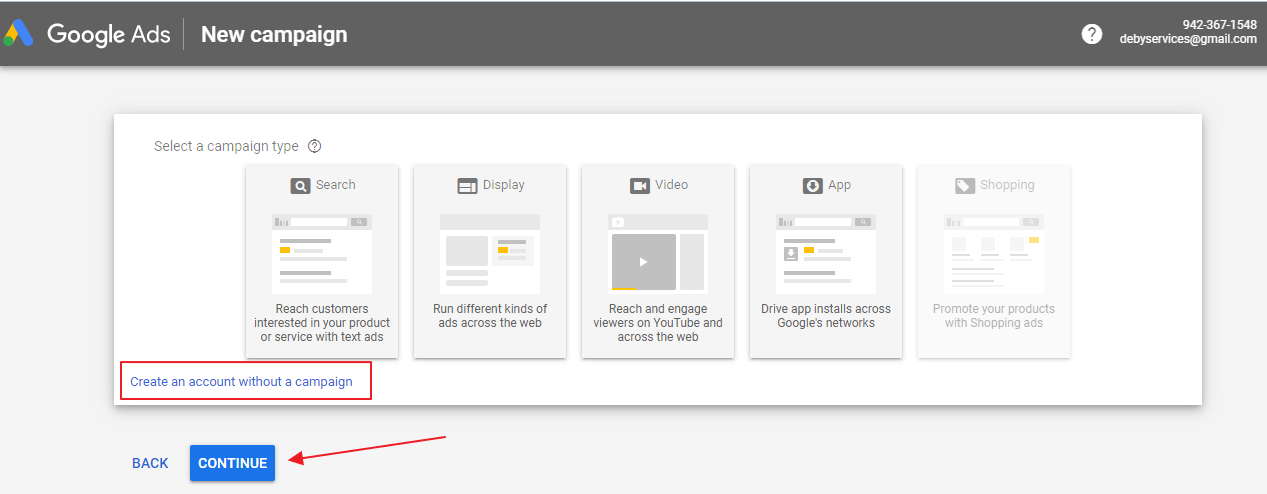1267x494 pixels.
Task: Select the Display campaign icon
Action: click(x=467, y=186)
